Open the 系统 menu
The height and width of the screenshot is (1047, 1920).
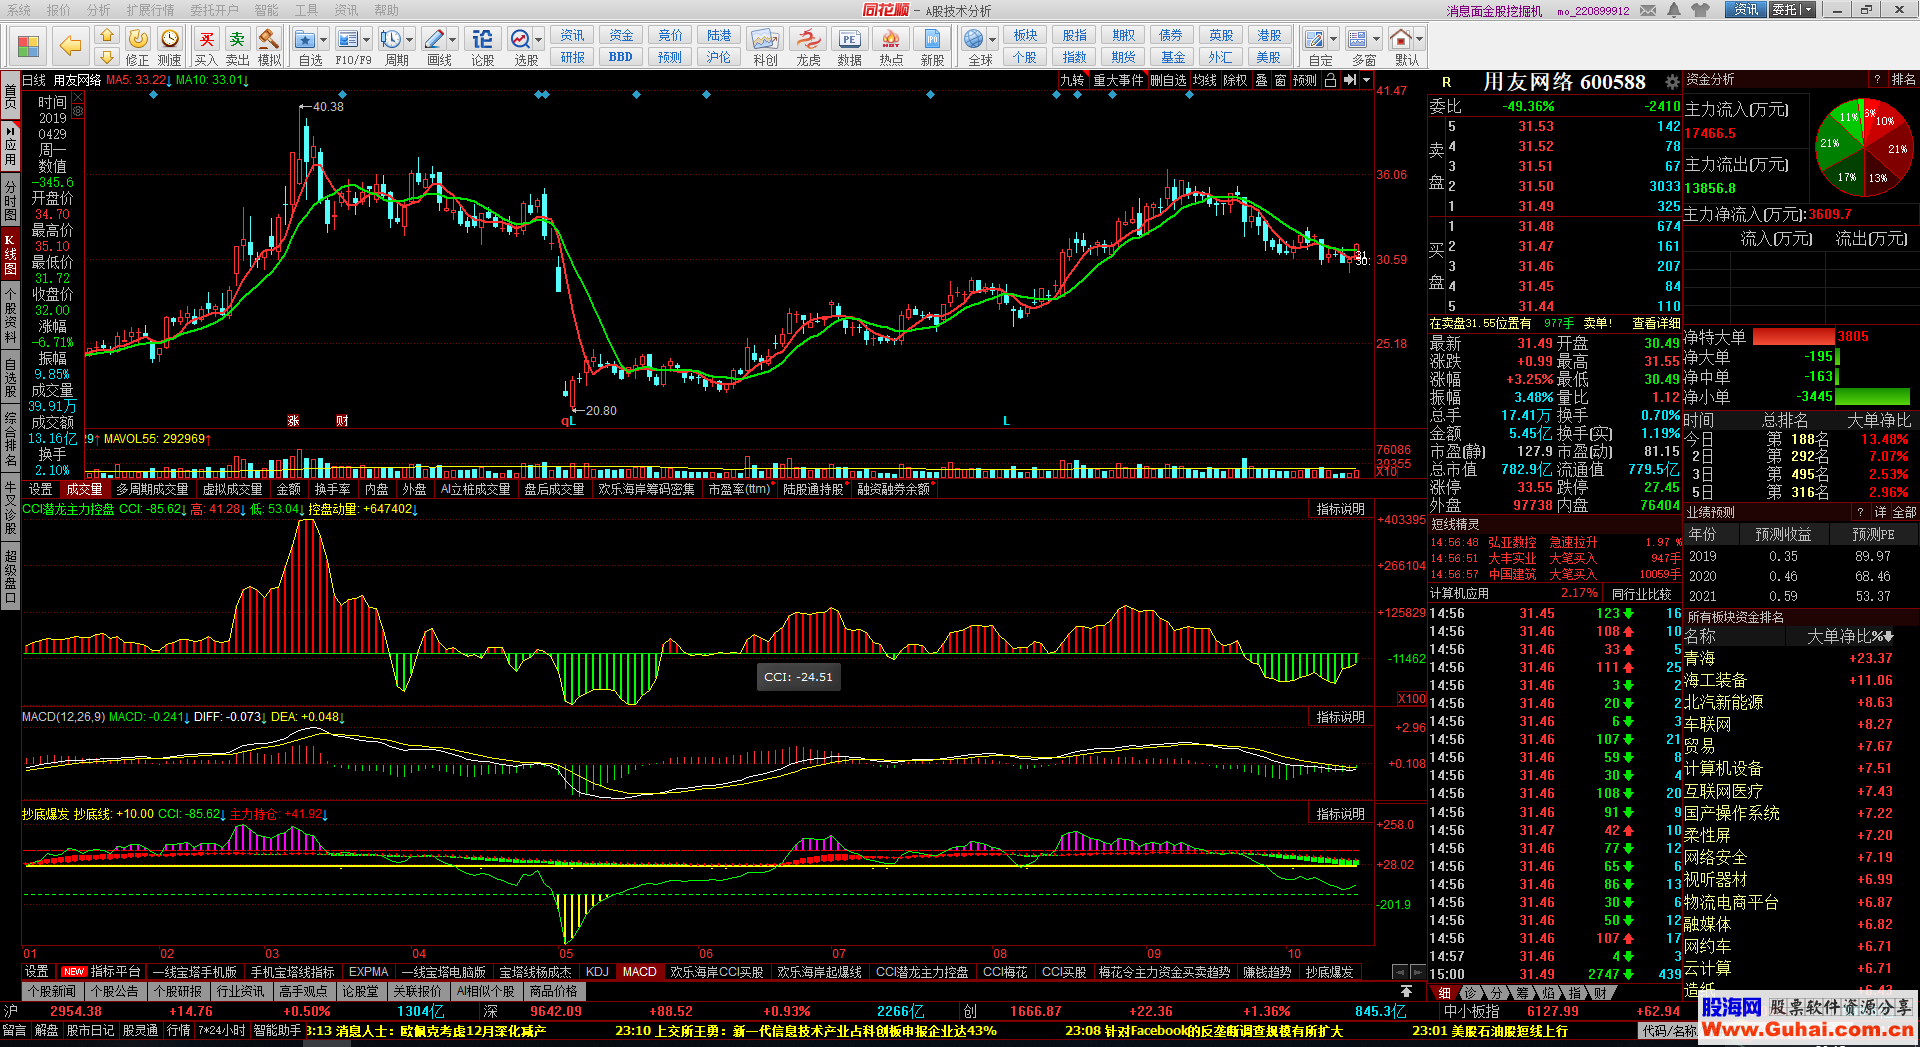(x=19, y=10)
